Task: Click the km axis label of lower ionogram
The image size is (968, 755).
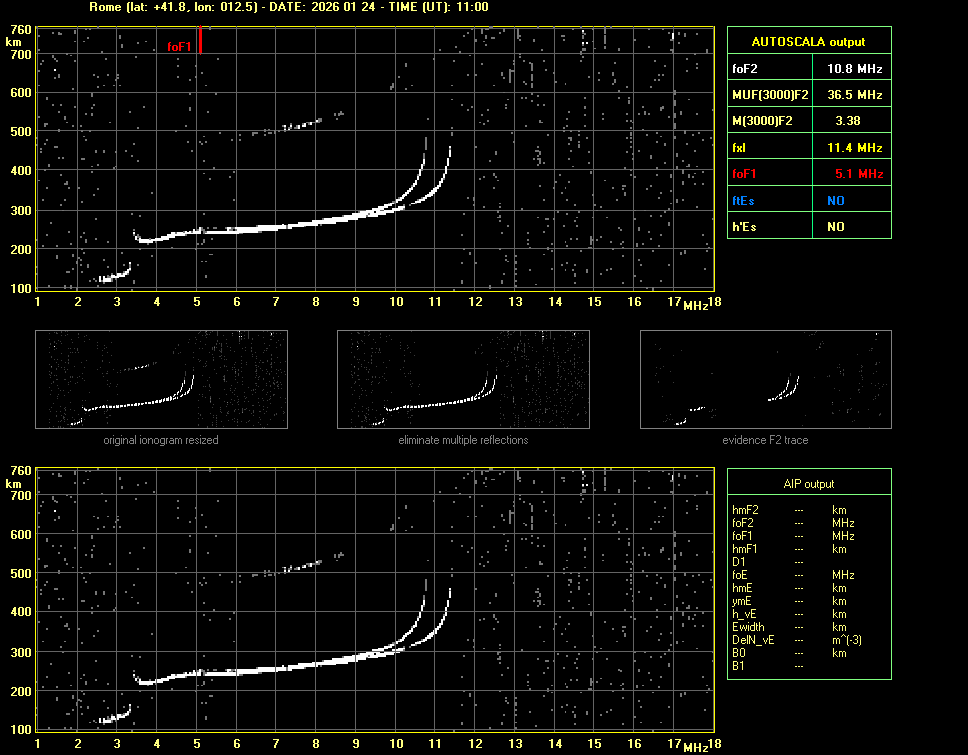Action: [13, 483]
